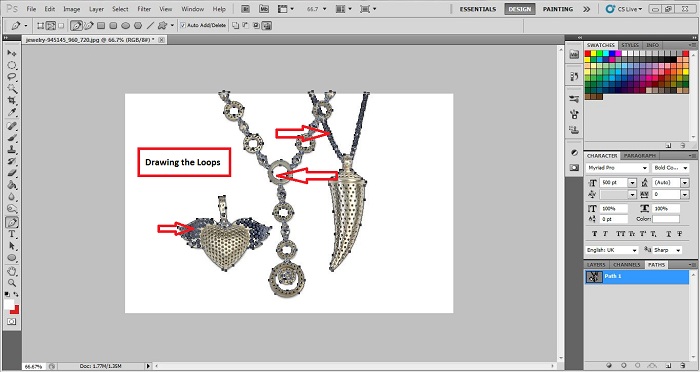The image size is (700, 372).
Task: Switch to the Channels tab
Action: click(x=626, y=265)
